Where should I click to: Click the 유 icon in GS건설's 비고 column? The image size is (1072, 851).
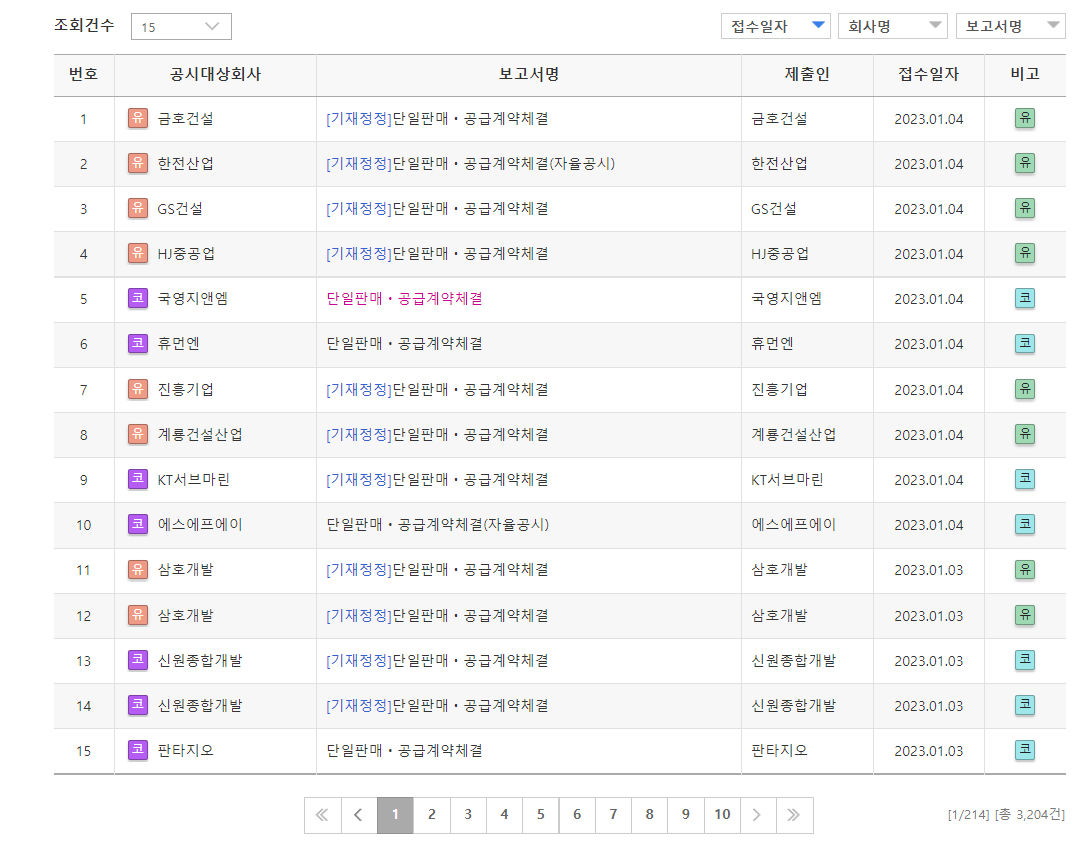point(1024,208)
